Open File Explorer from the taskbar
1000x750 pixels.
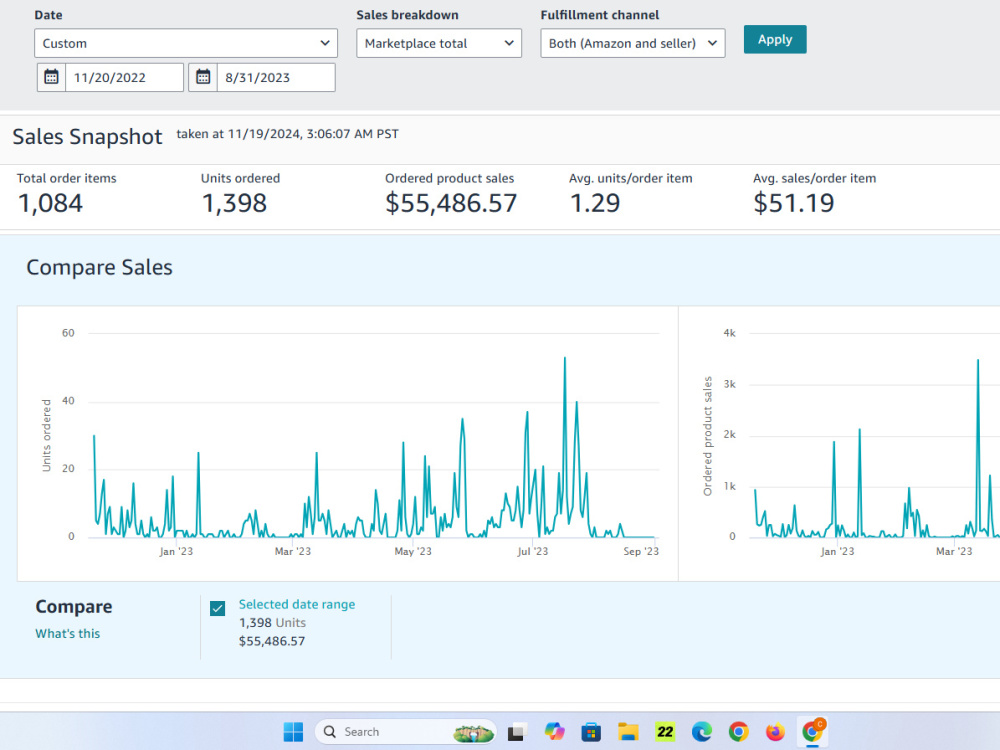click(628, 732)
